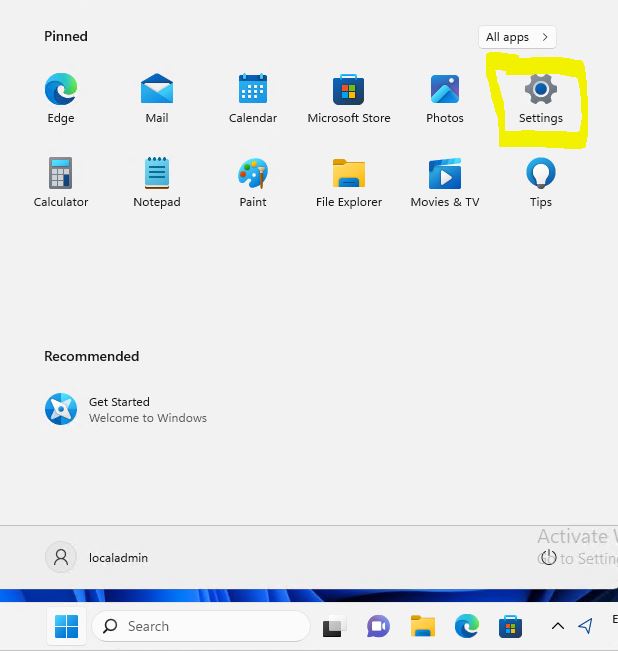Click the location arrow tray icon

[x=586, y=626]
